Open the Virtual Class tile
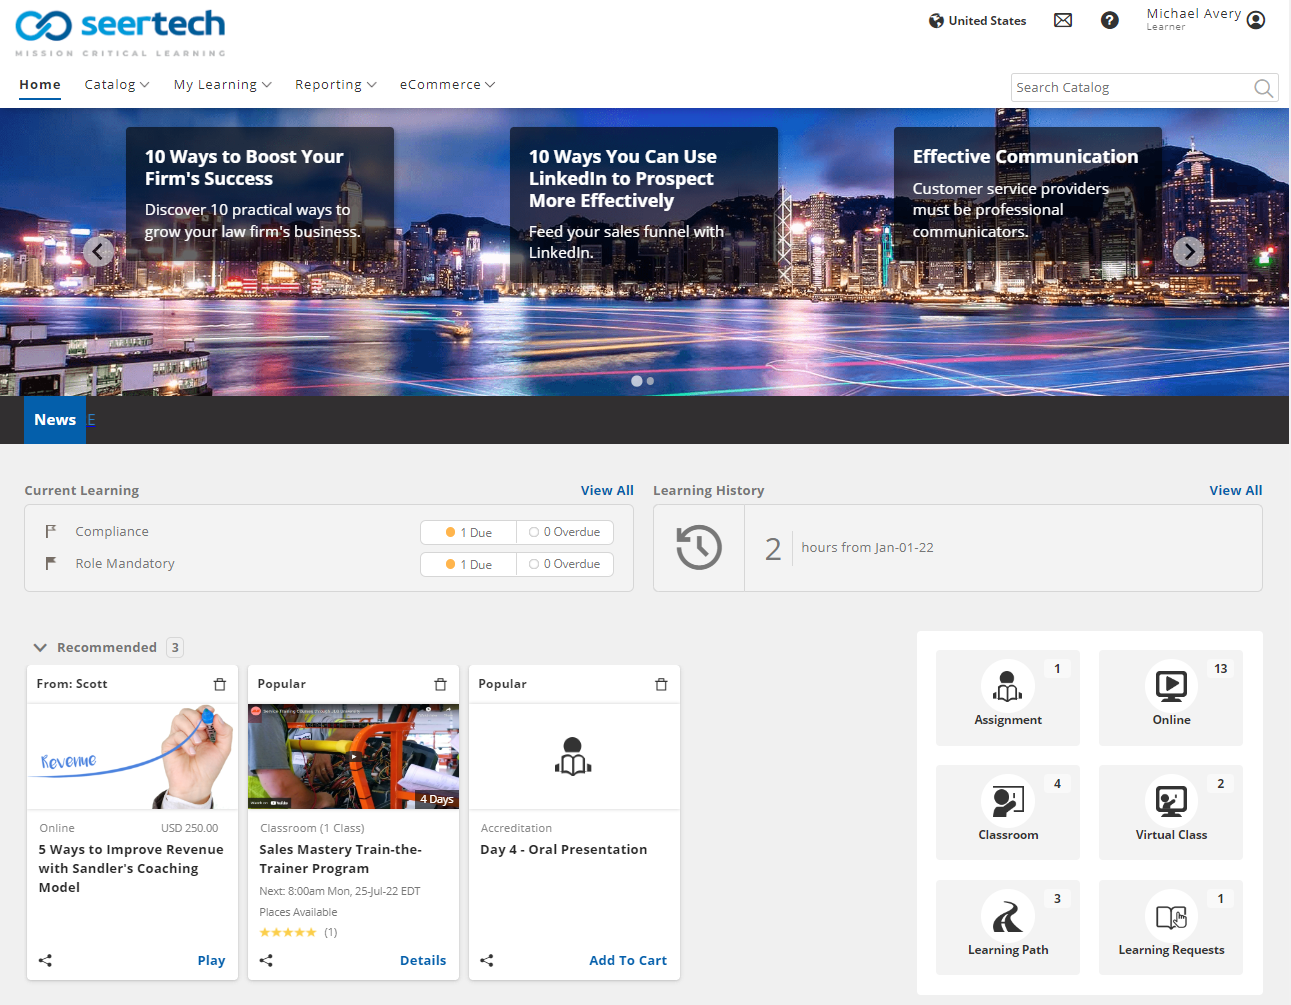Viewport: 1291px width, 1005px height. click(x=1170, y=812)
